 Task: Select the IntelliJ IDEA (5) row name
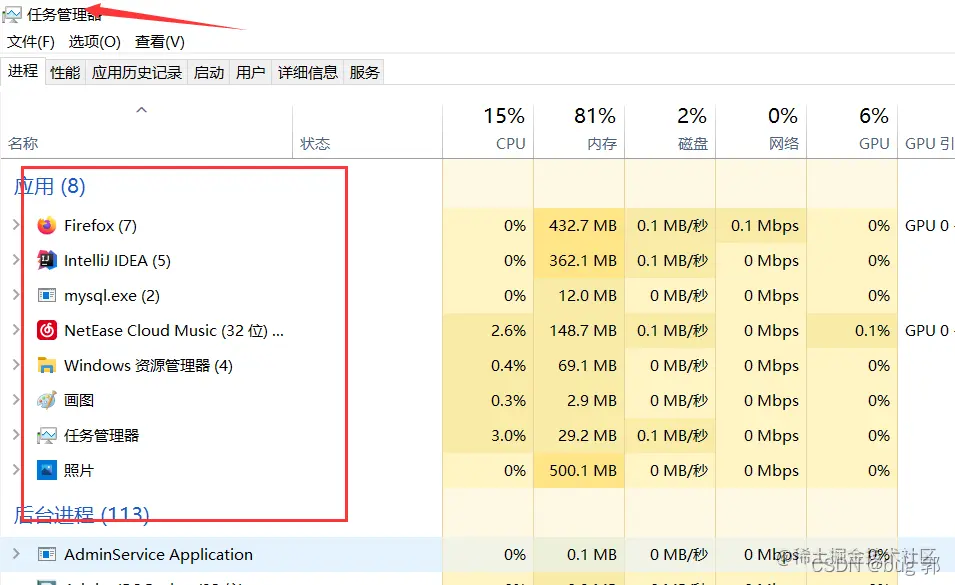tap(118, 261)
